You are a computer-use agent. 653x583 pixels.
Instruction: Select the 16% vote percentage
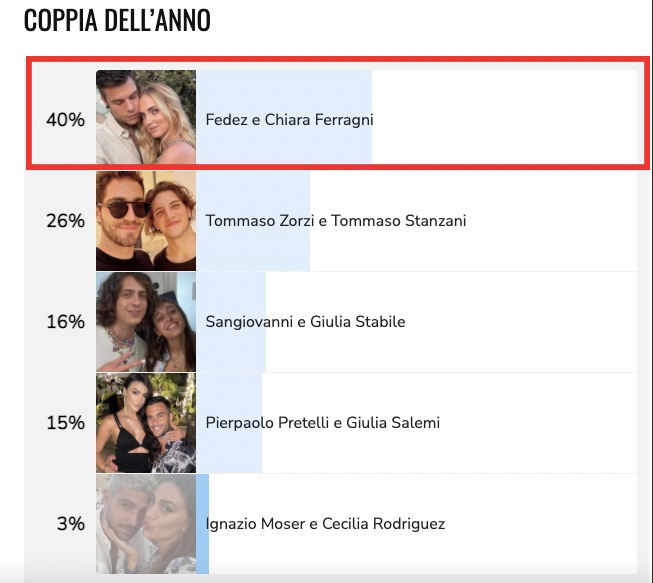click(65, 322)
